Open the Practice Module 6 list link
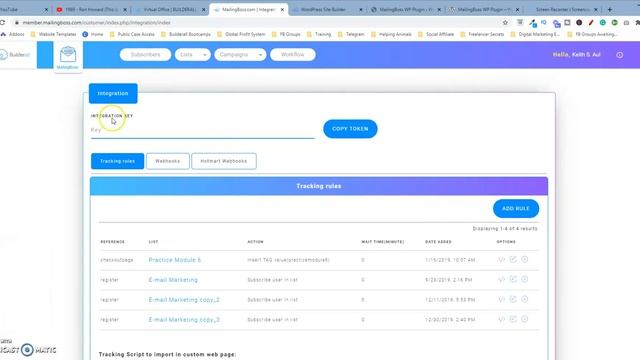 point(175,260)
